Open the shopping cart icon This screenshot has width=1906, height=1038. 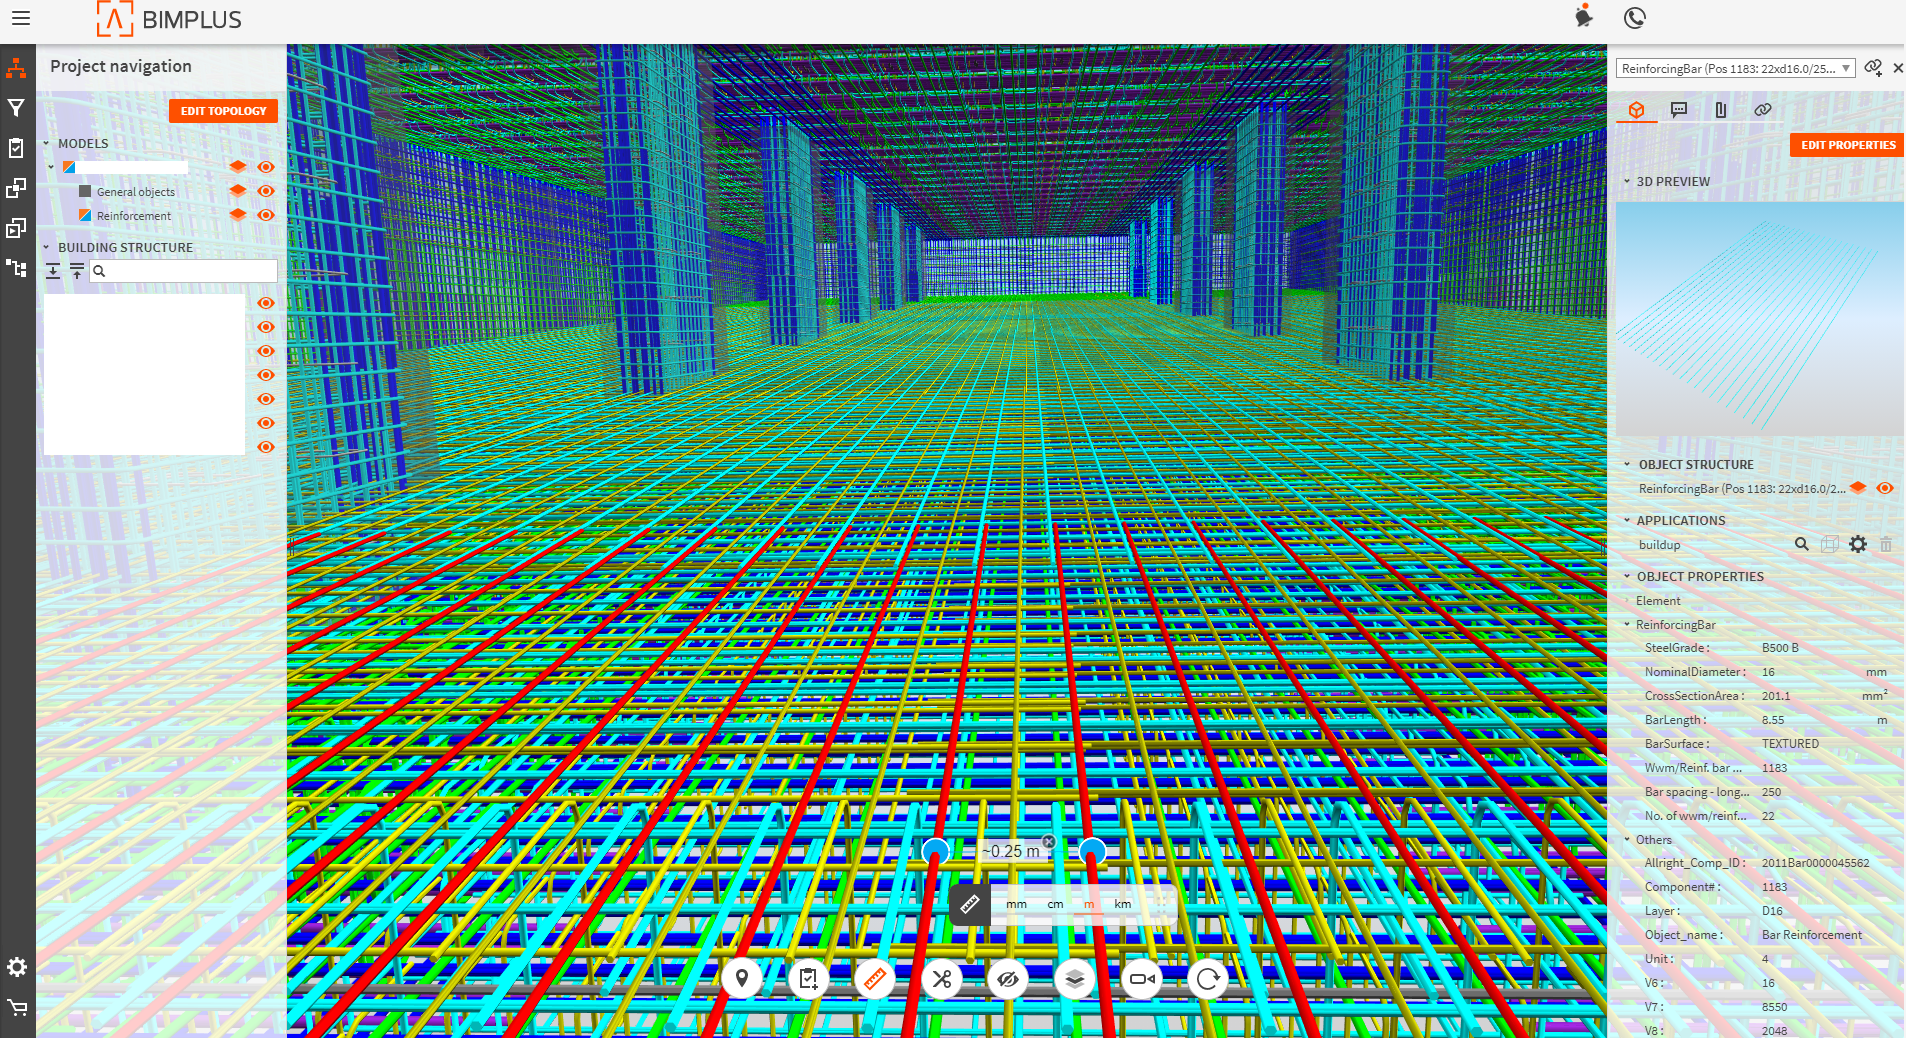pos(17,1008)
